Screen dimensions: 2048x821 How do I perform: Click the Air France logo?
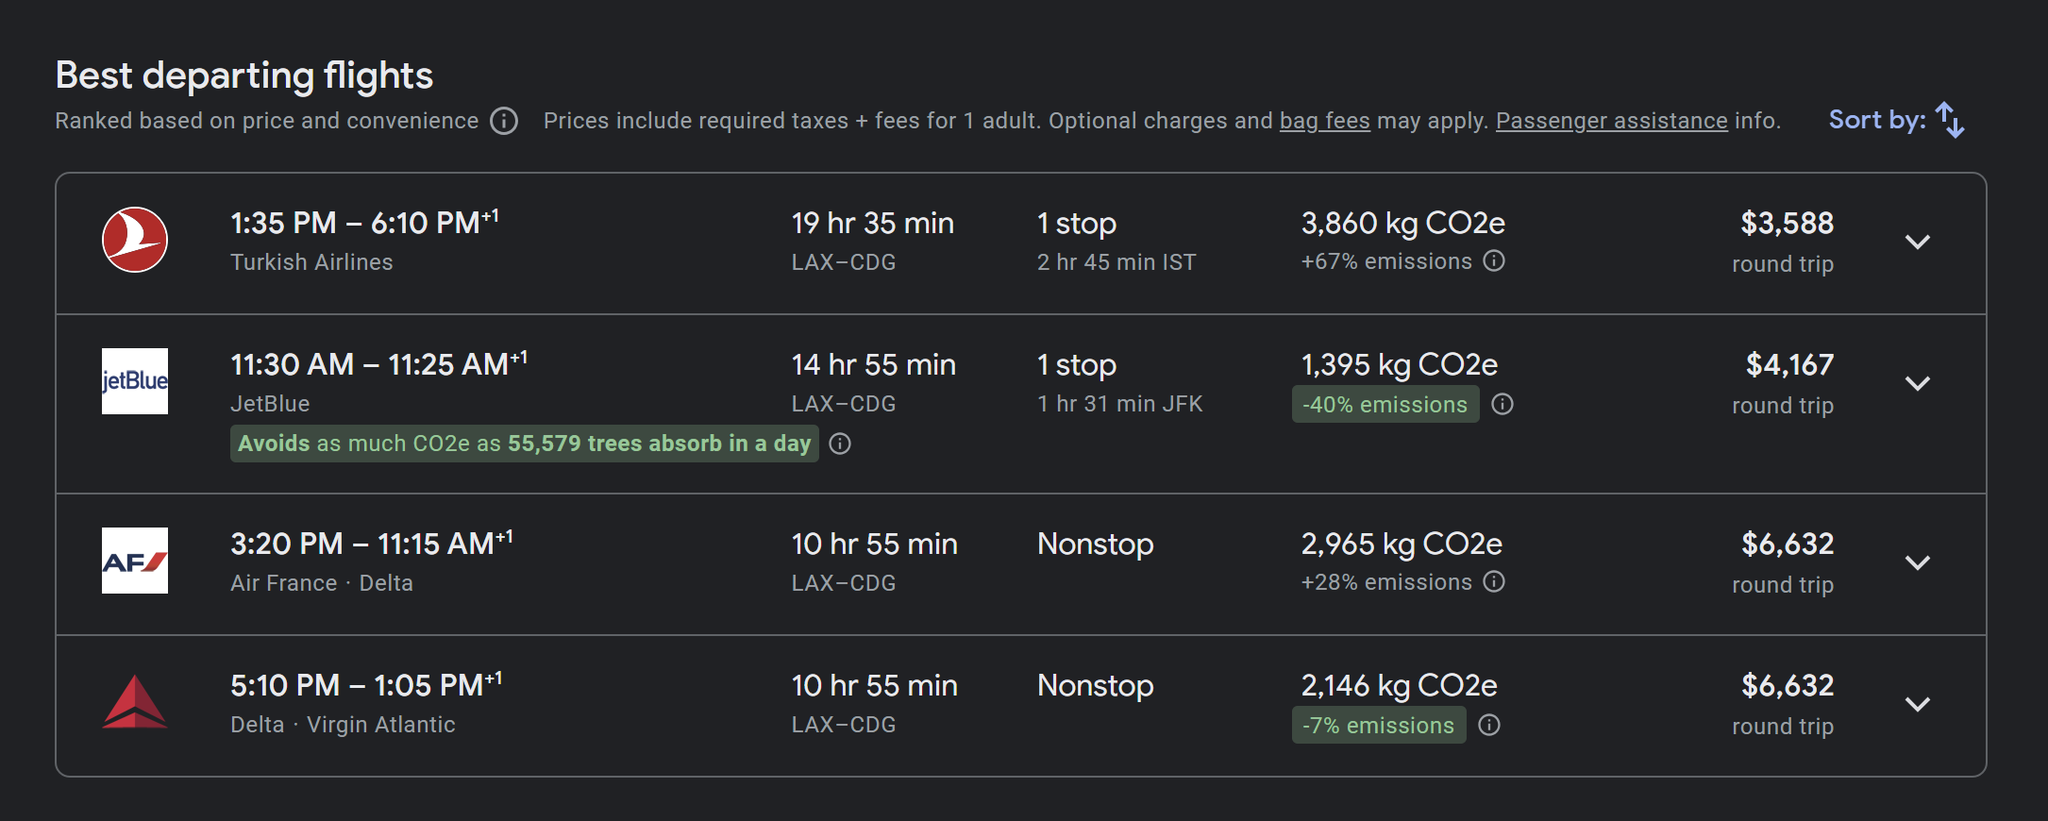pyautogui.click(x=135, y=561)
